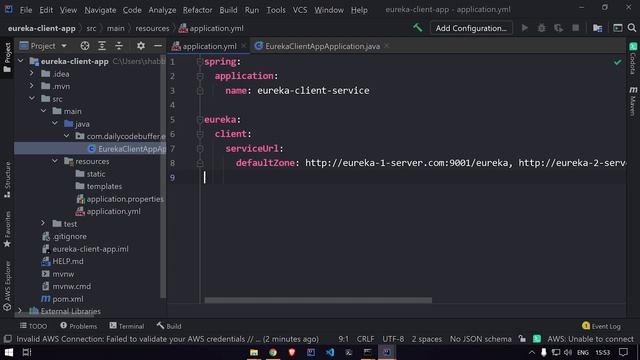
Task: Open Visual Studio Code from taskbar
Action: pyautogui.click(x=330, y=352)
